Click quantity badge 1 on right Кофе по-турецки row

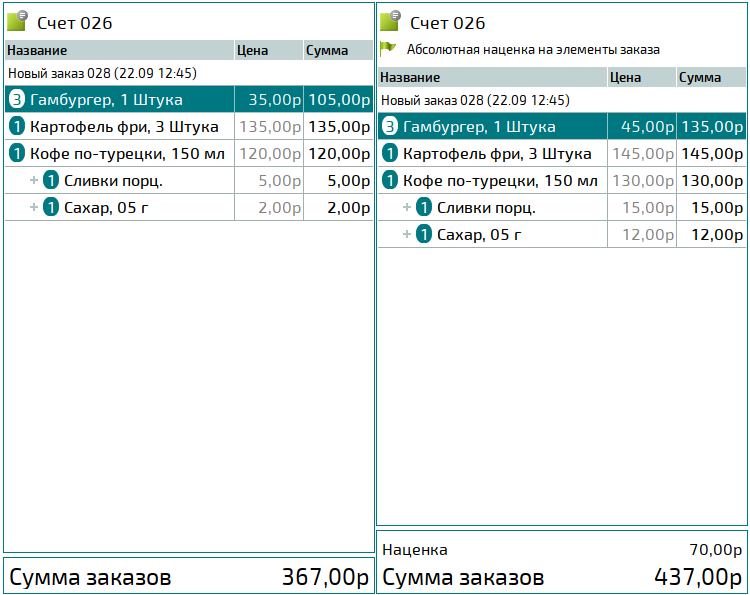pos(390,181)
